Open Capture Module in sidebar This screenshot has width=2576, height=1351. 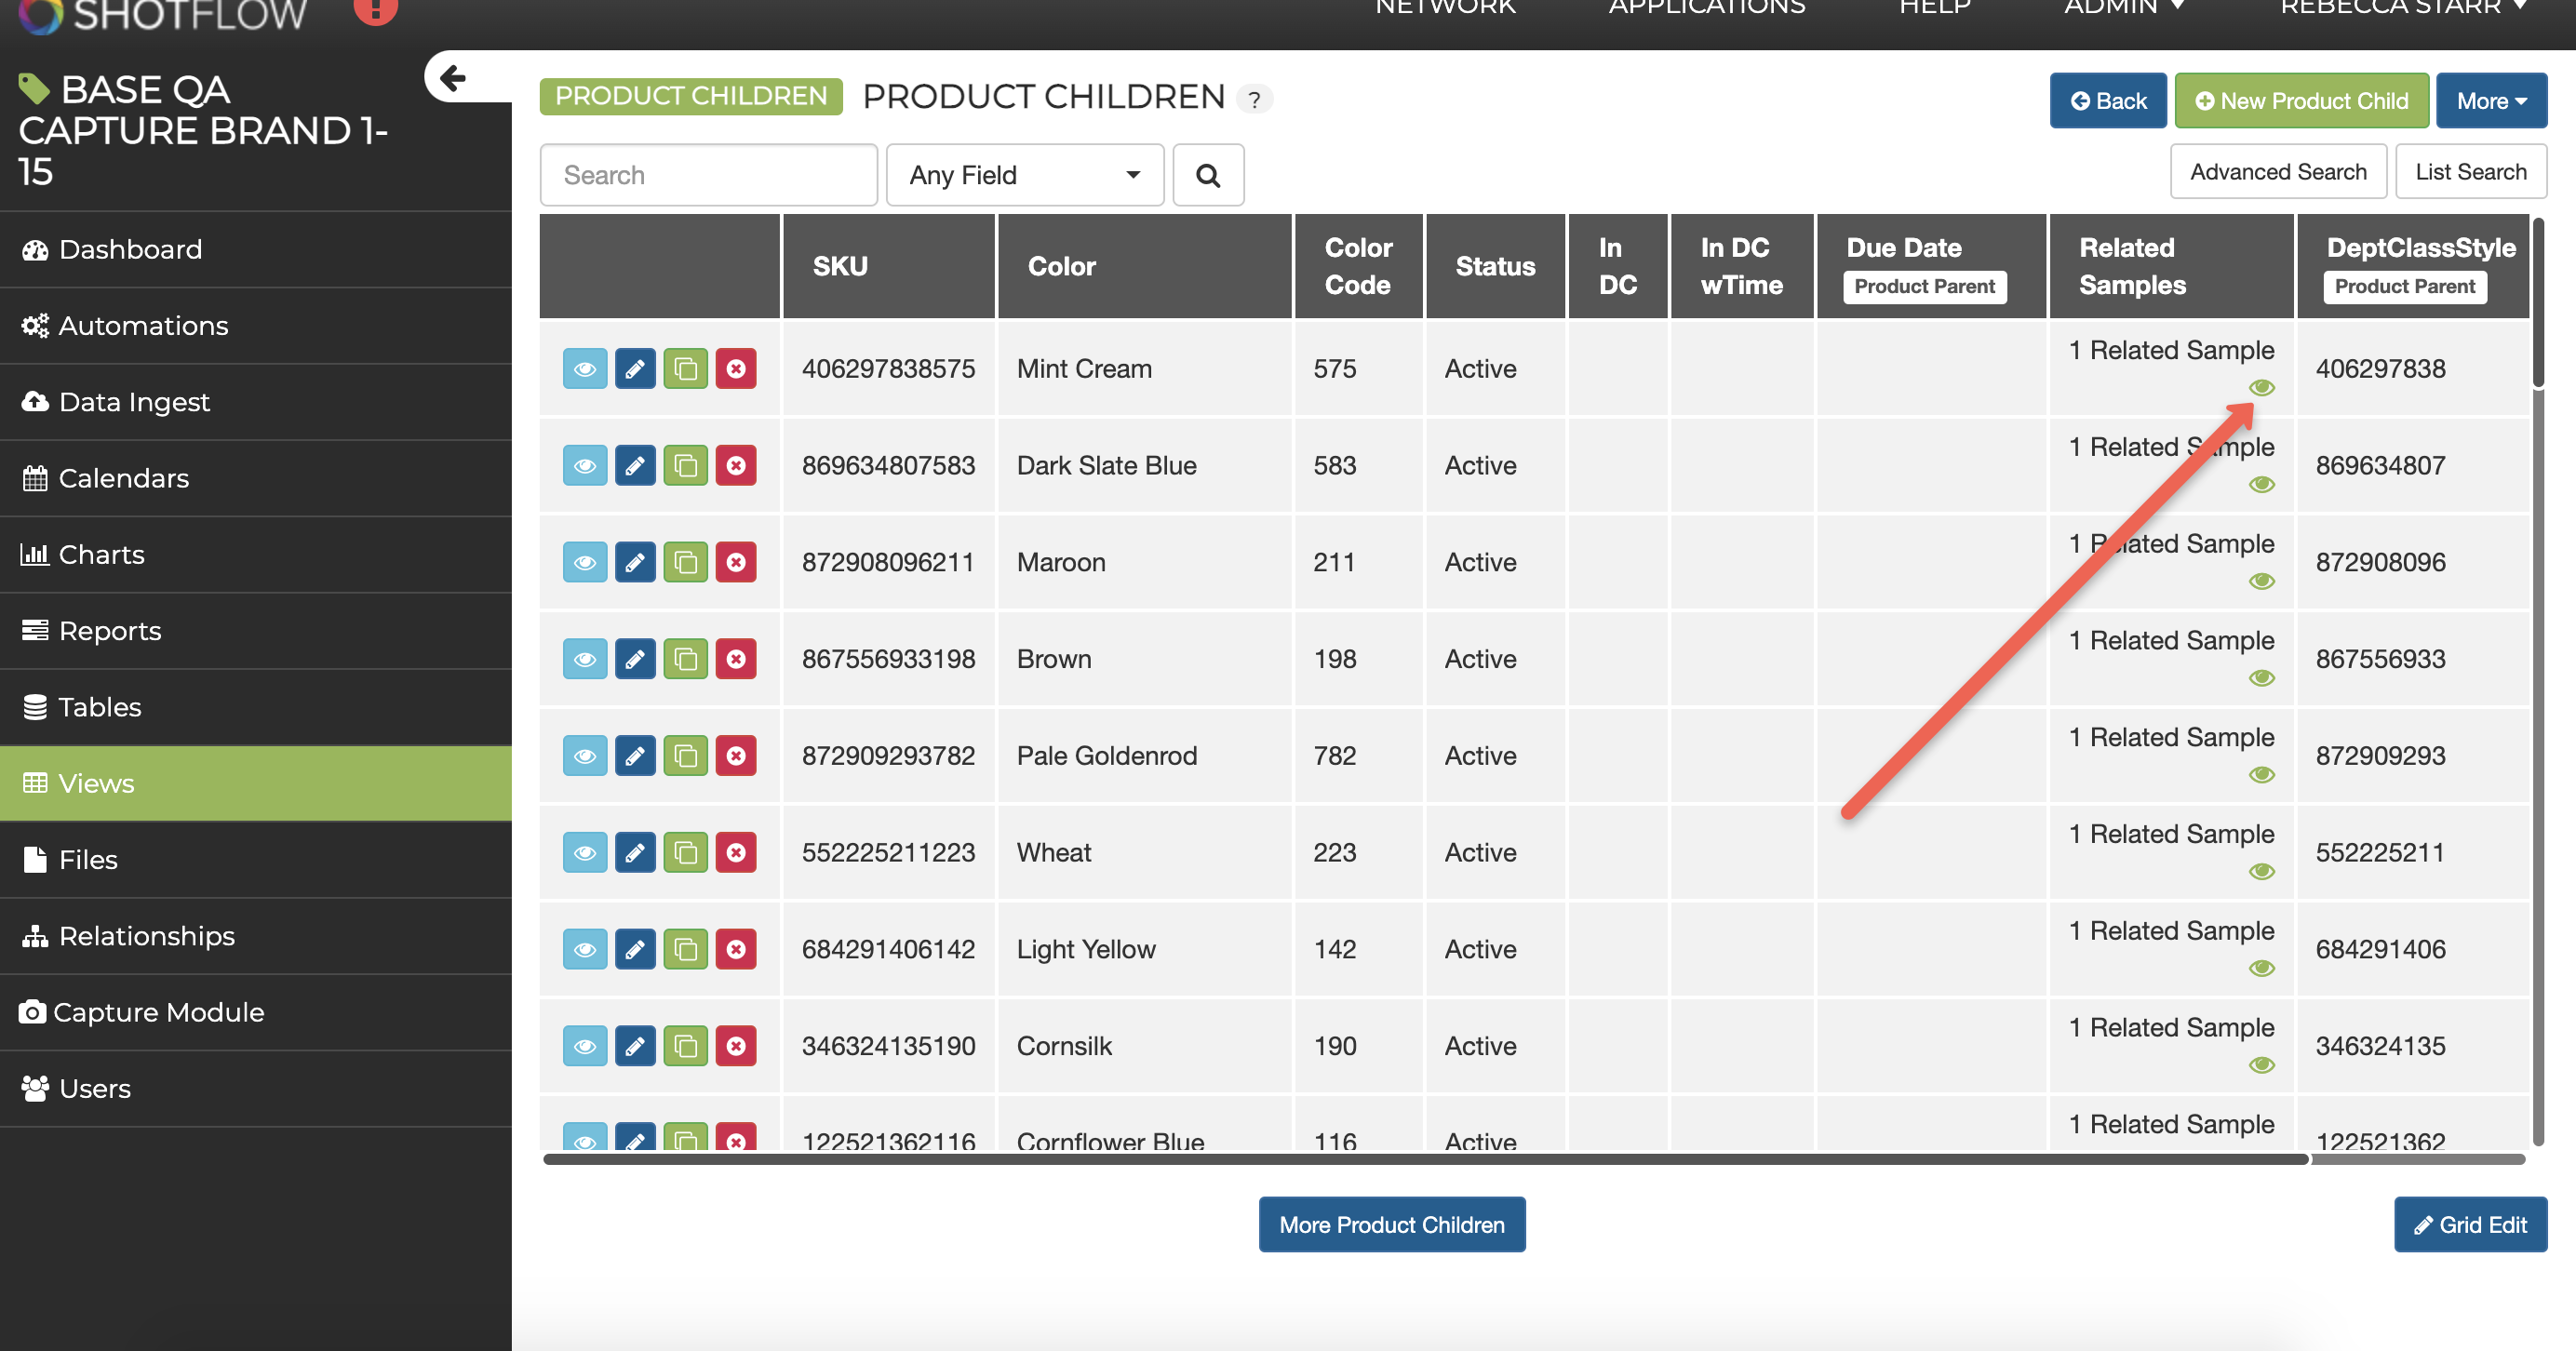click(x=158, y=1012)
